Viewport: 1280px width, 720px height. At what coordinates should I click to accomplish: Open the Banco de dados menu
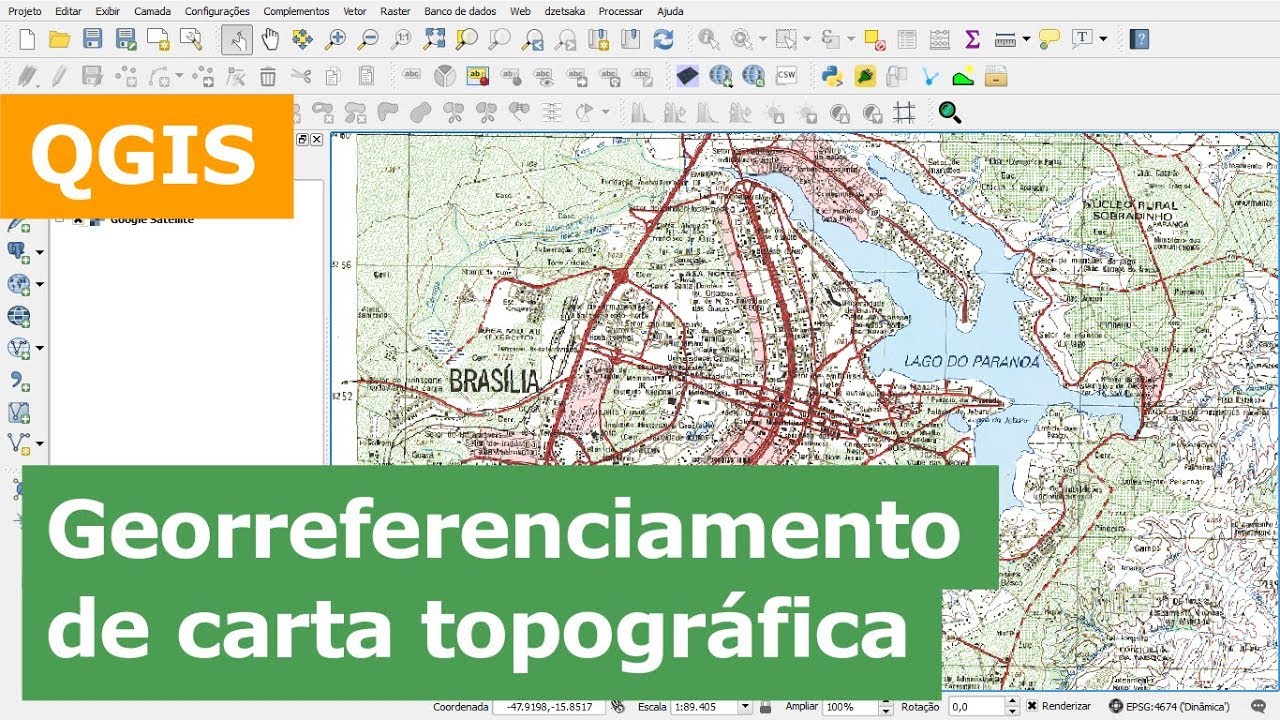[x=460, y=11]
